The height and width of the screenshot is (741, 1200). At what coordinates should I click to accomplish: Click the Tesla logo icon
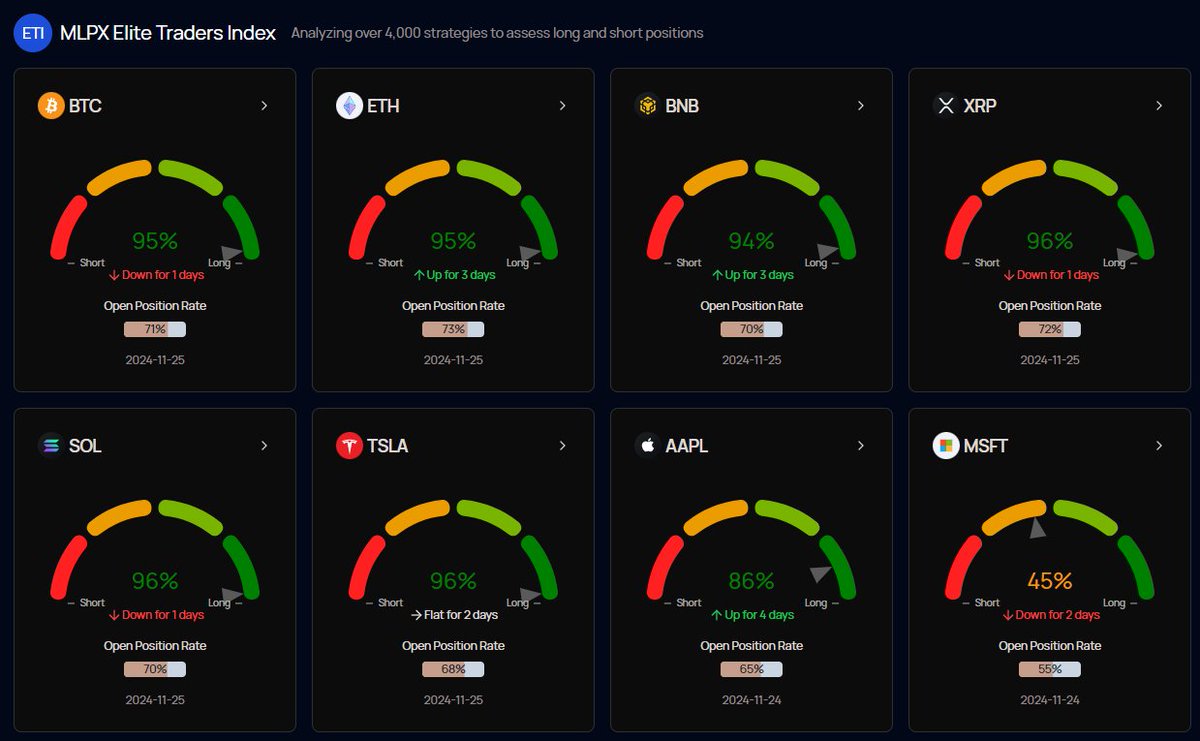point(349,445)
